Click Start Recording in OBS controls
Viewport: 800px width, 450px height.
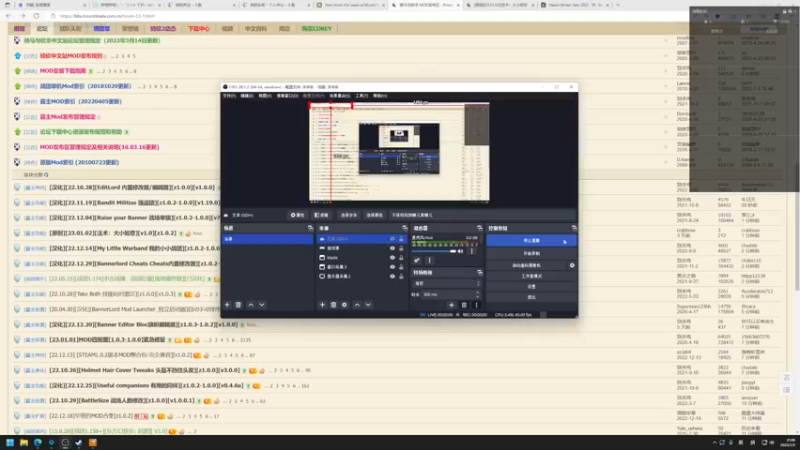tap(531, 253)
